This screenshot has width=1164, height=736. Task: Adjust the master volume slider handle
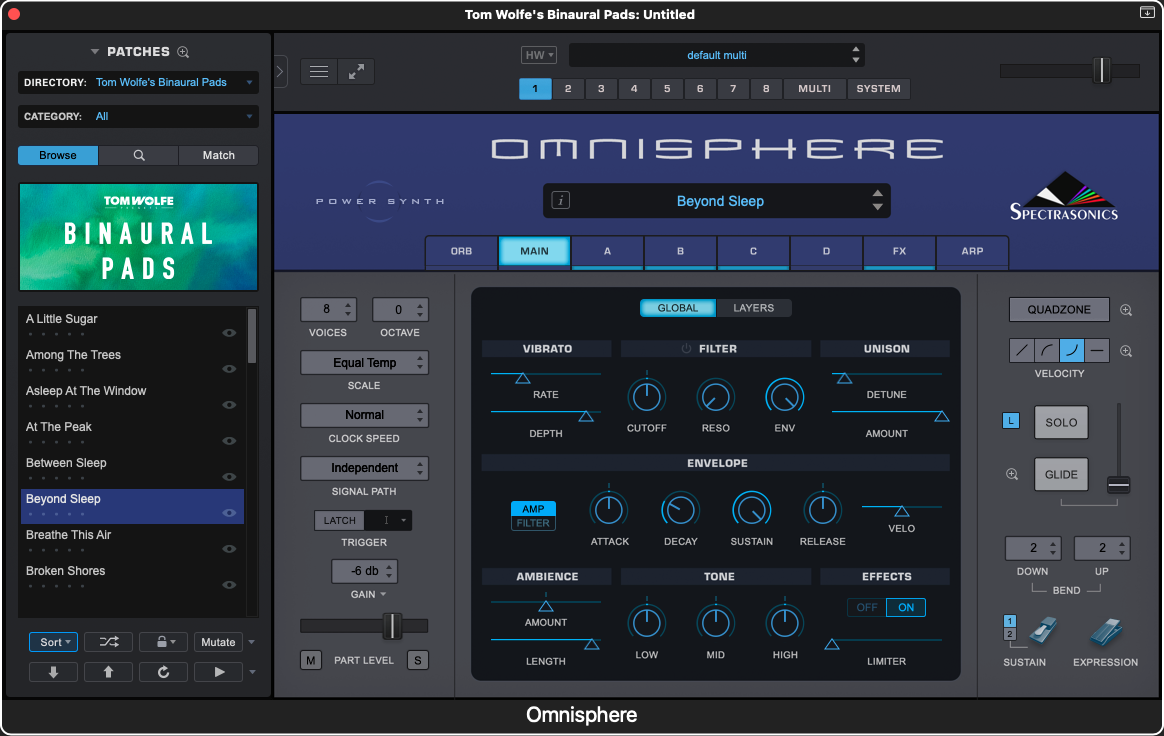tap(1102, 71)
